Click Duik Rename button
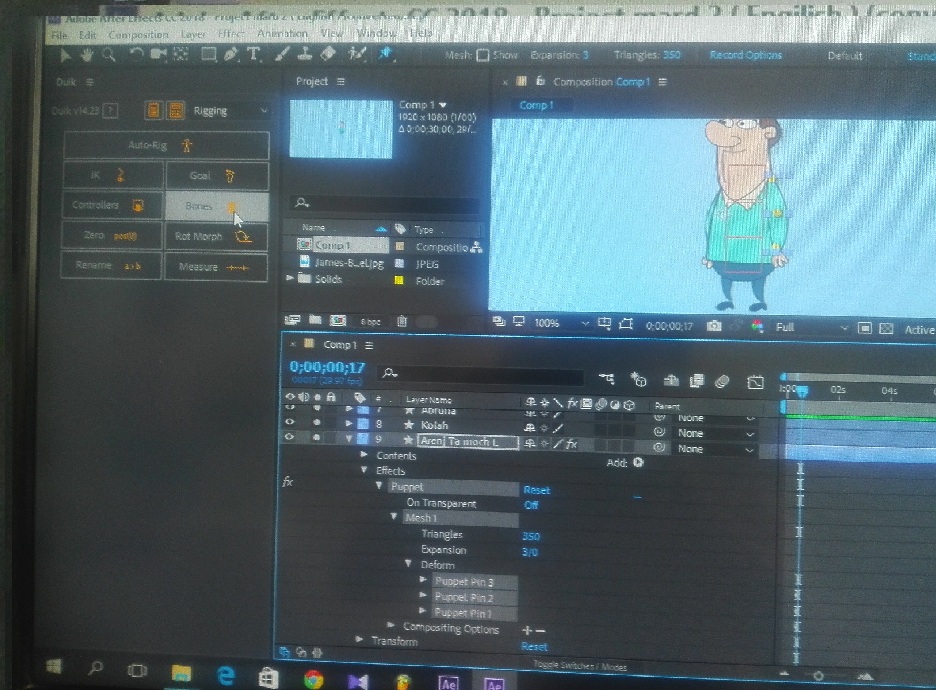 (x=111, y=266)
